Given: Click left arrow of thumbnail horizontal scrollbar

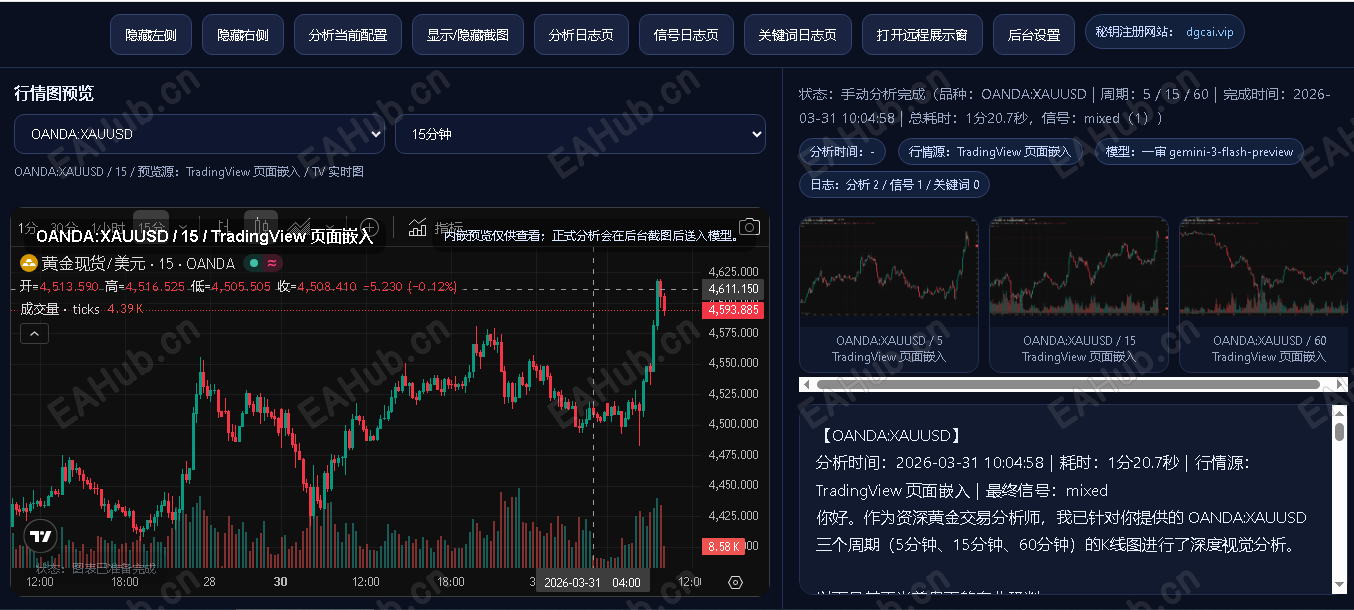Looking at the screenshot, I should click(805, 384).
